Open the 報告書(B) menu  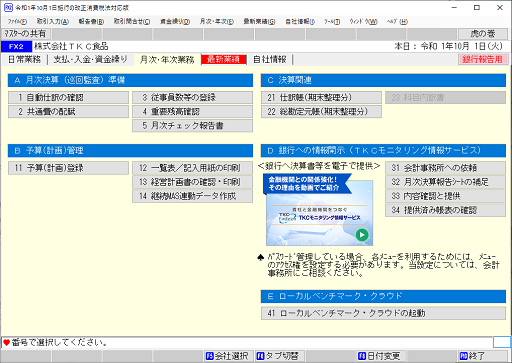tap(91, 22)
